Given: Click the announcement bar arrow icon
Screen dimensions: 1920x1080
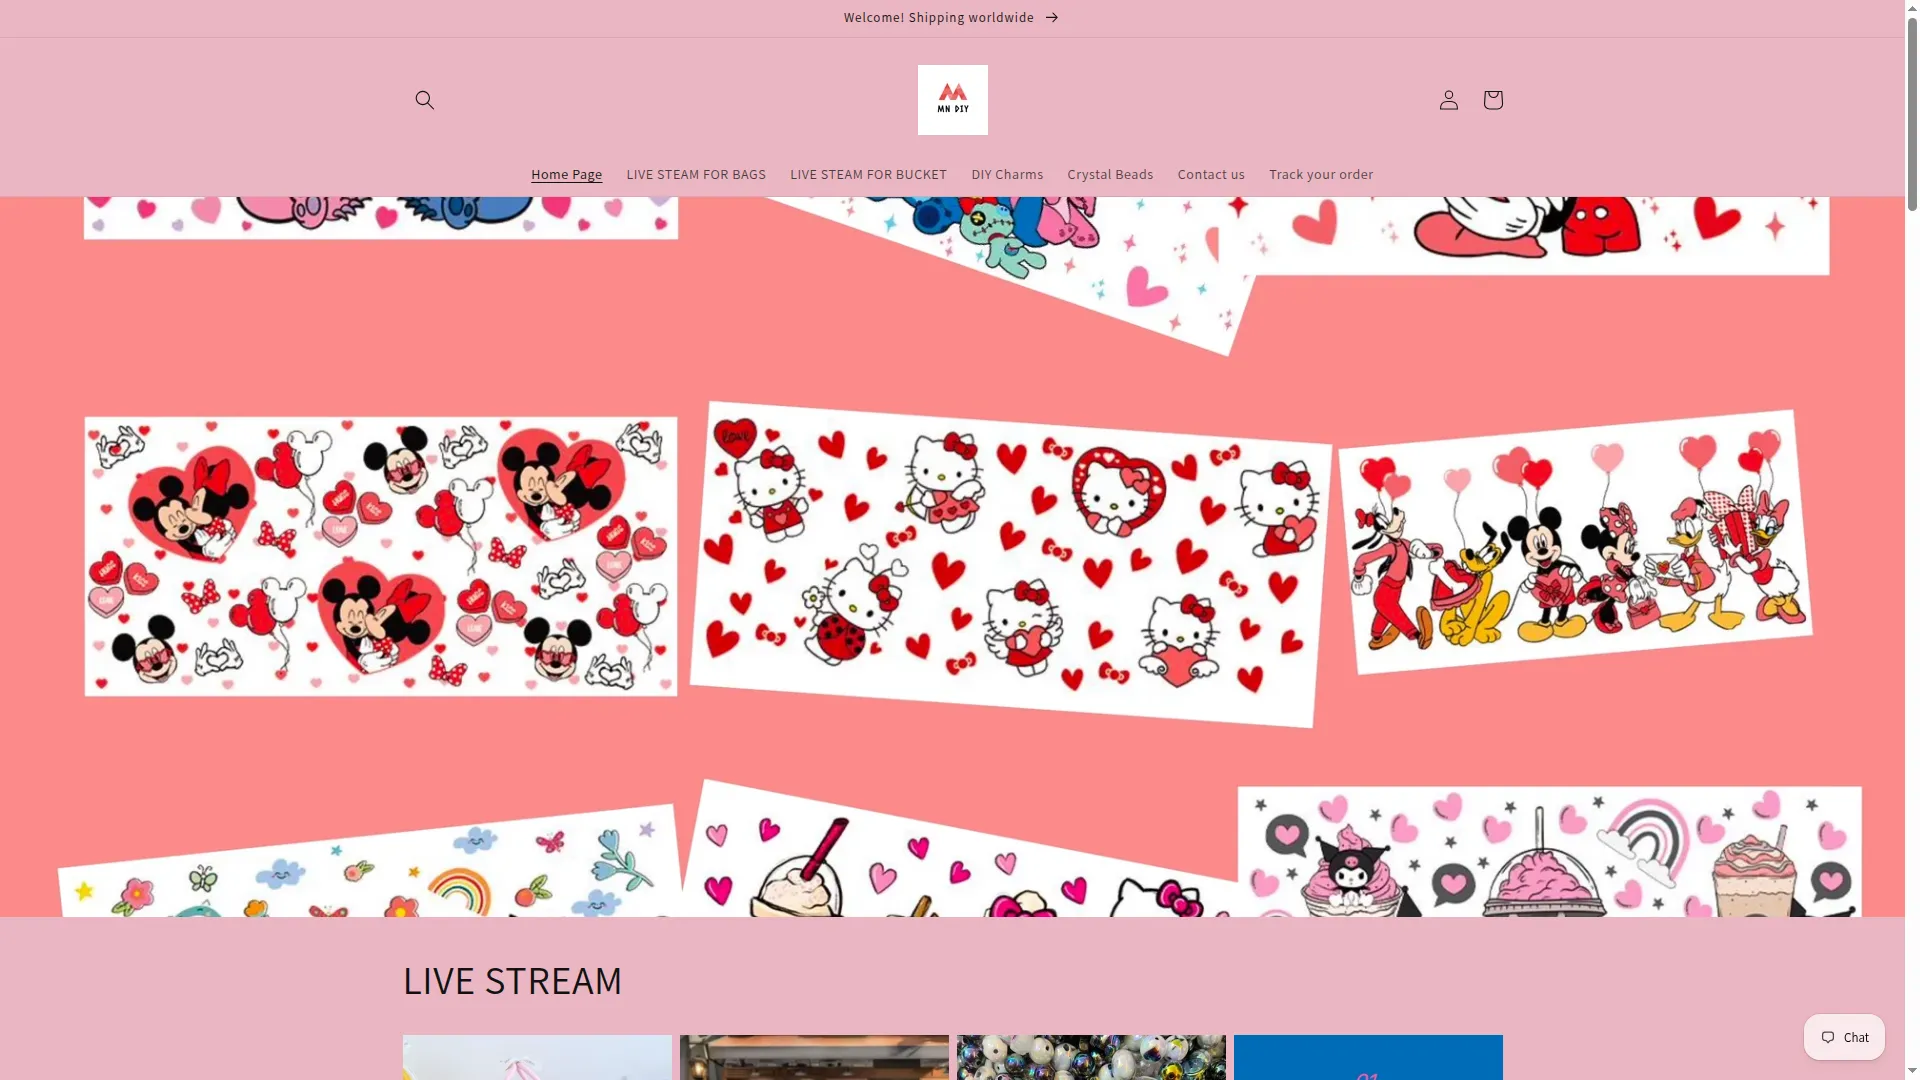Looking at the screenshot, I should 1052,18.
